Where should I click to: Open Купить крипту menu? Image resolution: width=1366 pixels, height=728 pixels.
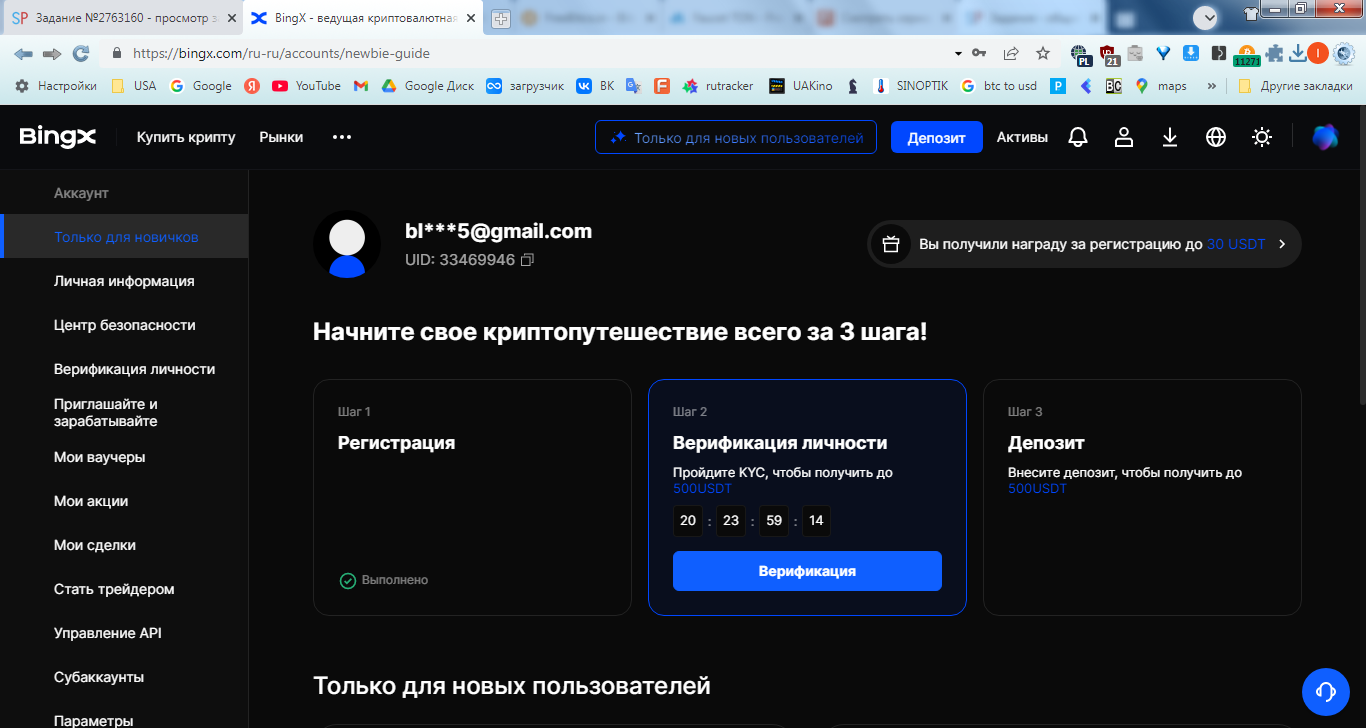point(186,137)
